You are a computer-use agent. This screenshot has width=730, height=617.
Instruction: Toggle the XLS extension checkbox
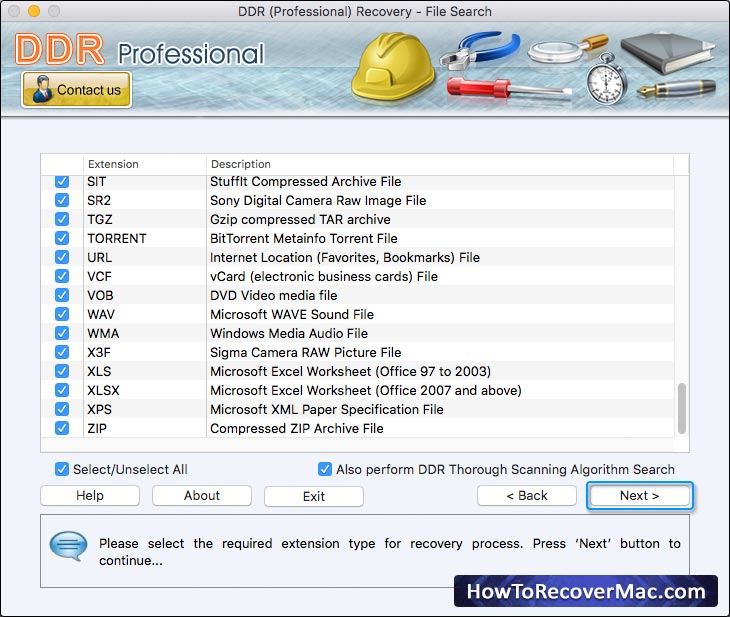click(x=62, y=371)
